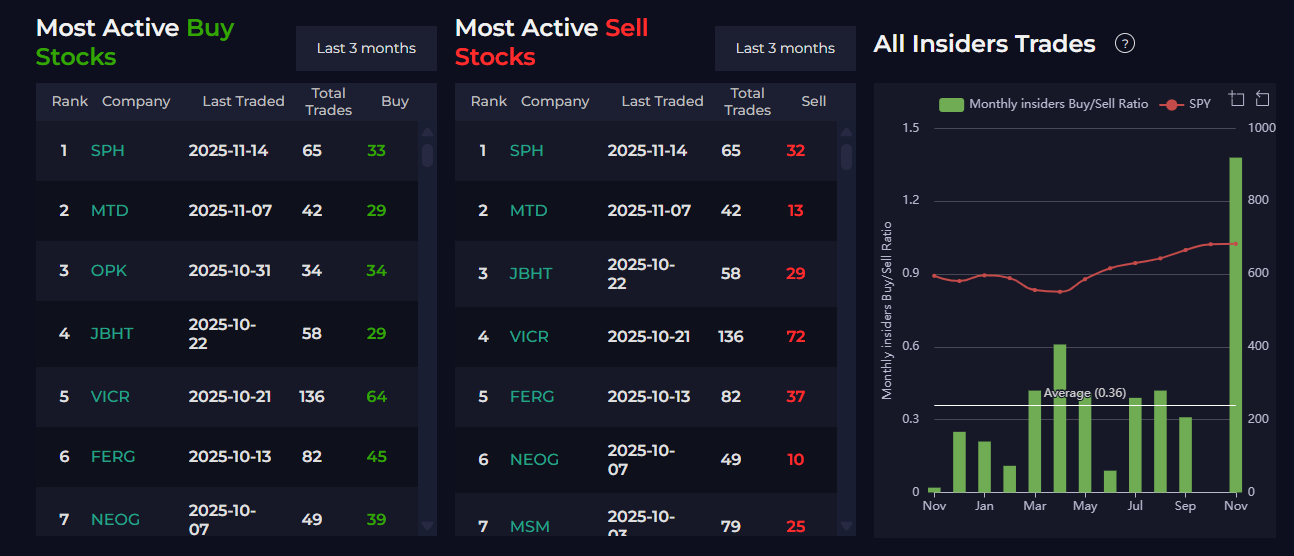Open VICR ticker in Sell Stocks table
1294x556 pixels.
click(529, 336)
